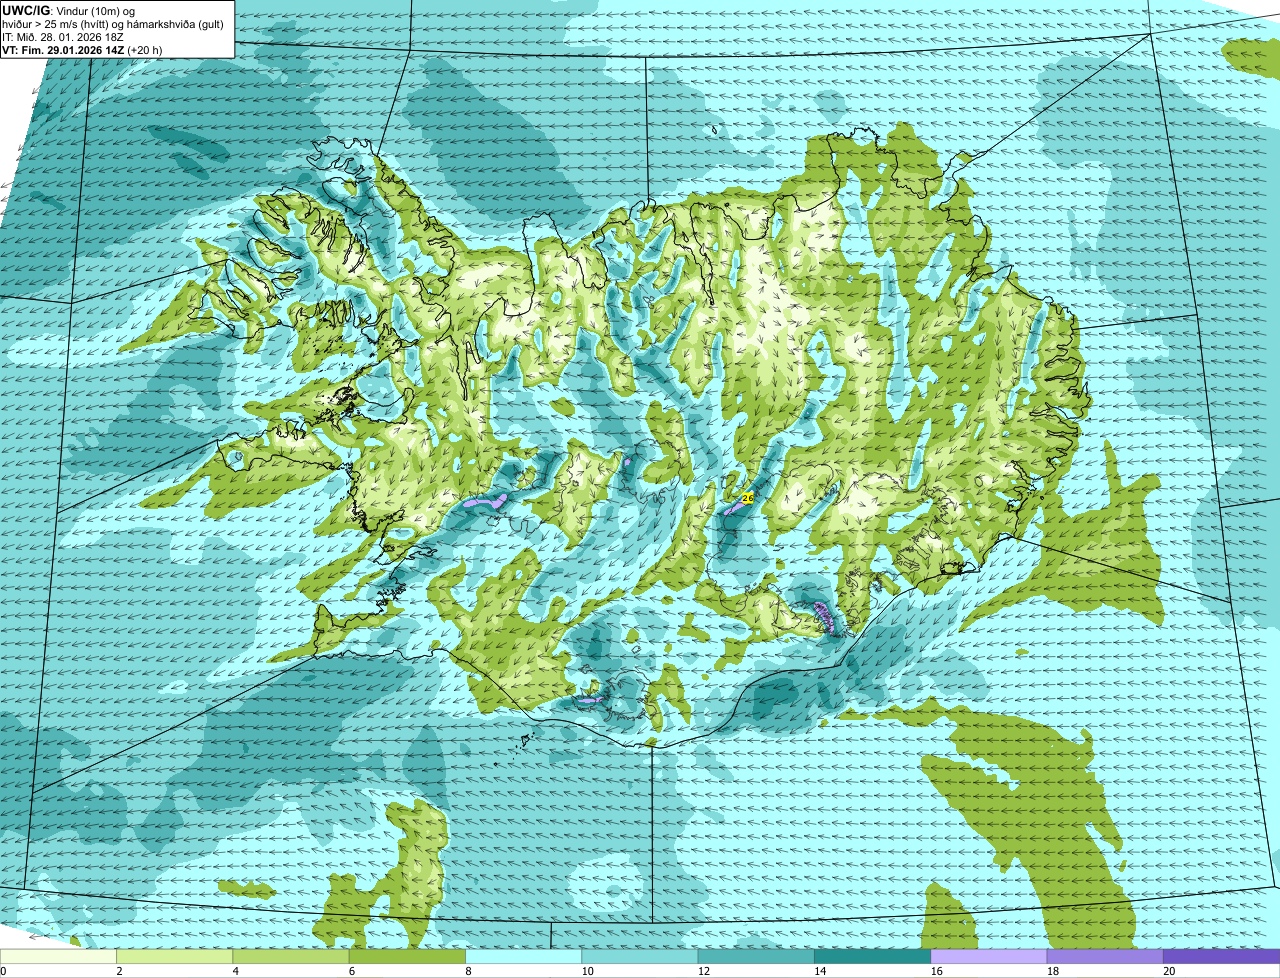The image size is (1280, 978).
Task: Click the 'VT: Fim. 29.01.2026 14Z (+20 h)' line
Action: [x=82, y=49]
